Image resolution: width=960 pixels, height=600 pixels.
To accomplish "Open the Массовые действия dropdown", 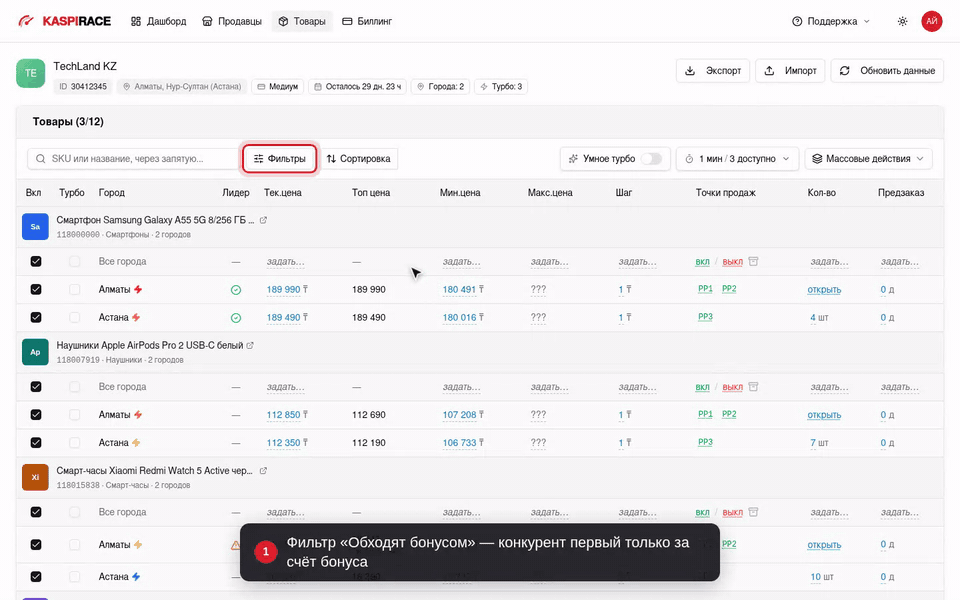I will [868, 159].
